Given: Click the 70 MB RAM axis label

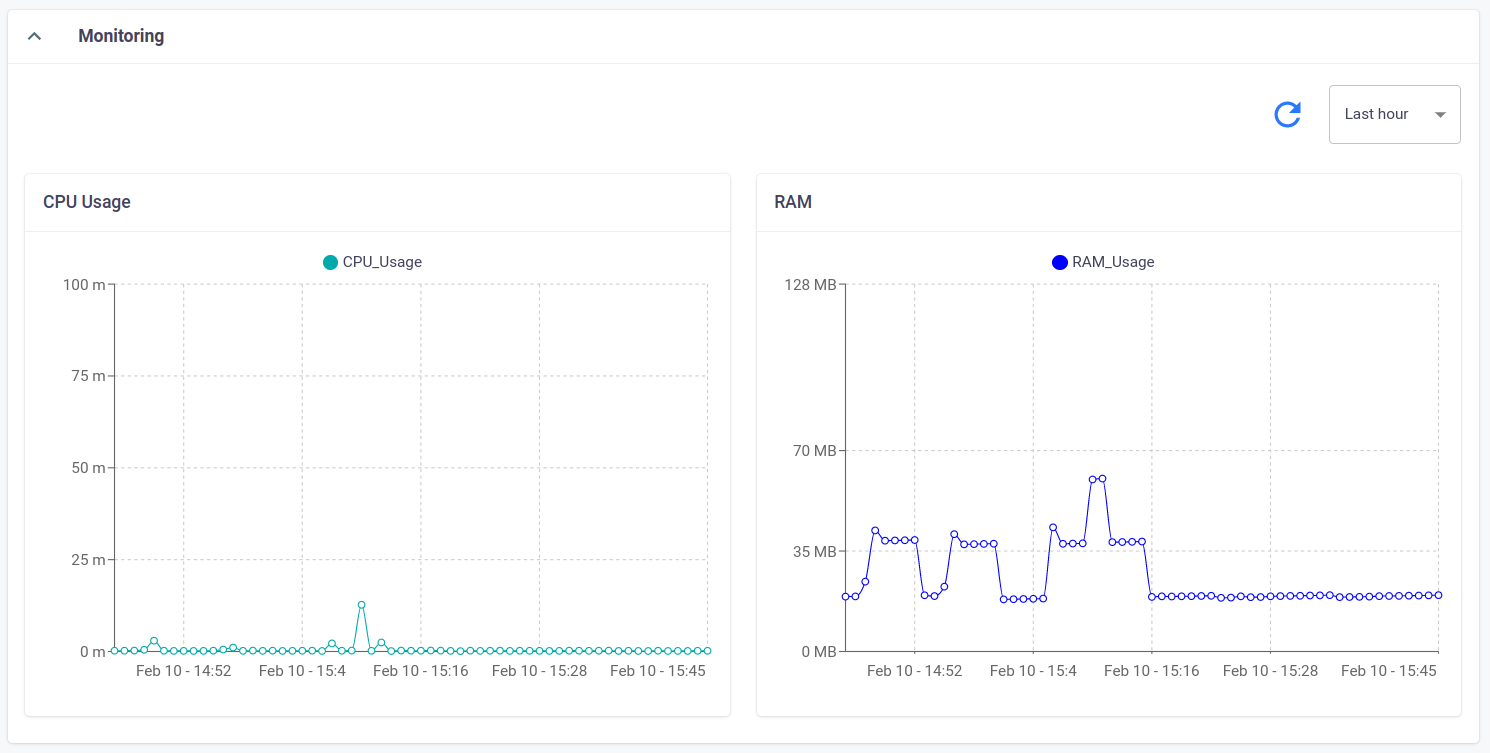Looking at the screenshot, I should click(x=815, y=451).
